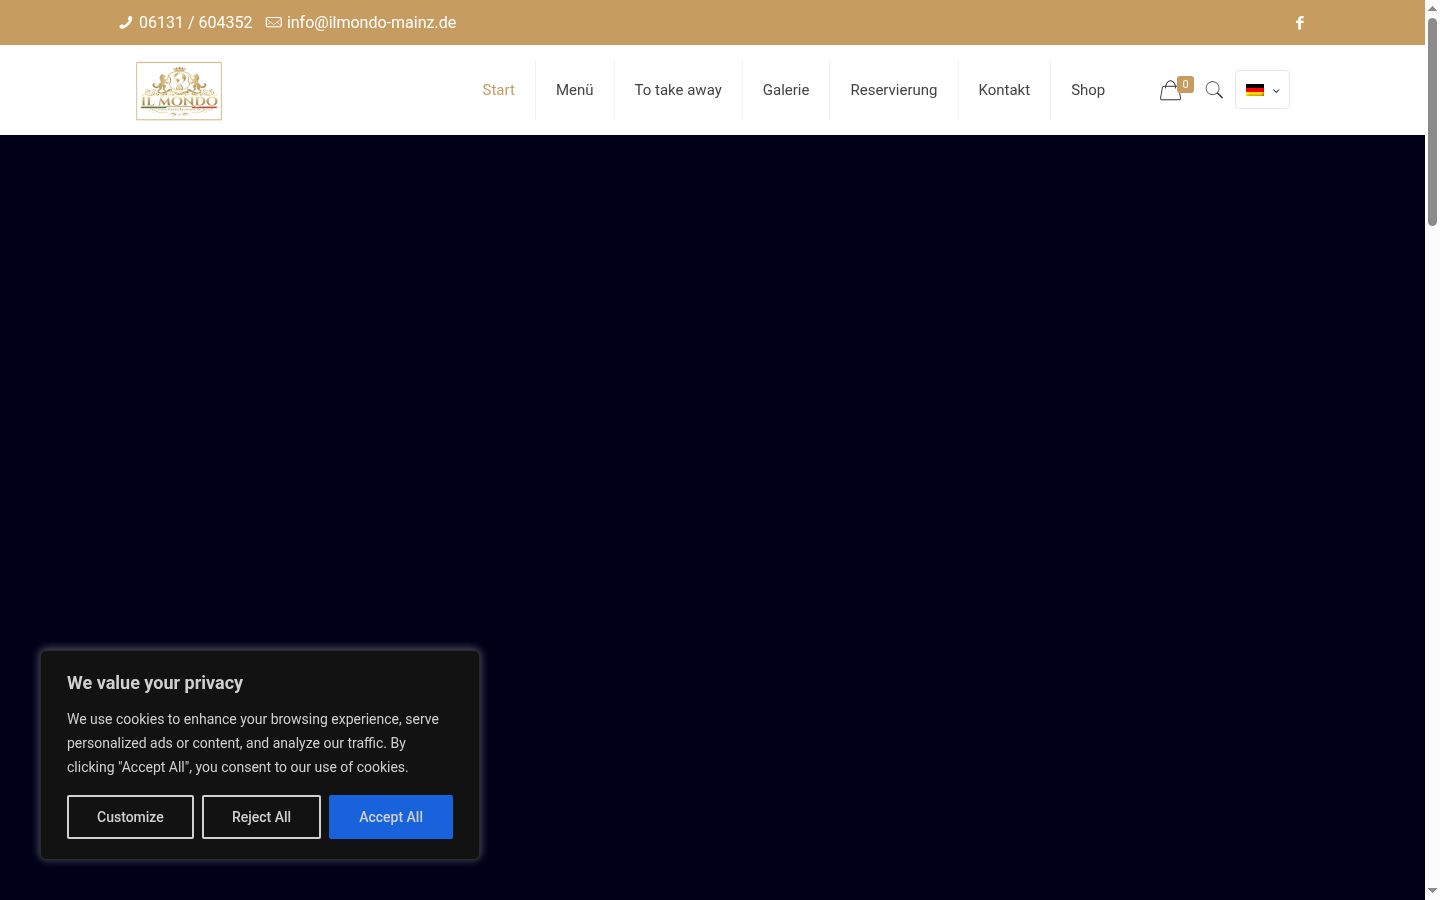Open the Shop menu item
This screenshot has width=1440, height=900.
1088,90
